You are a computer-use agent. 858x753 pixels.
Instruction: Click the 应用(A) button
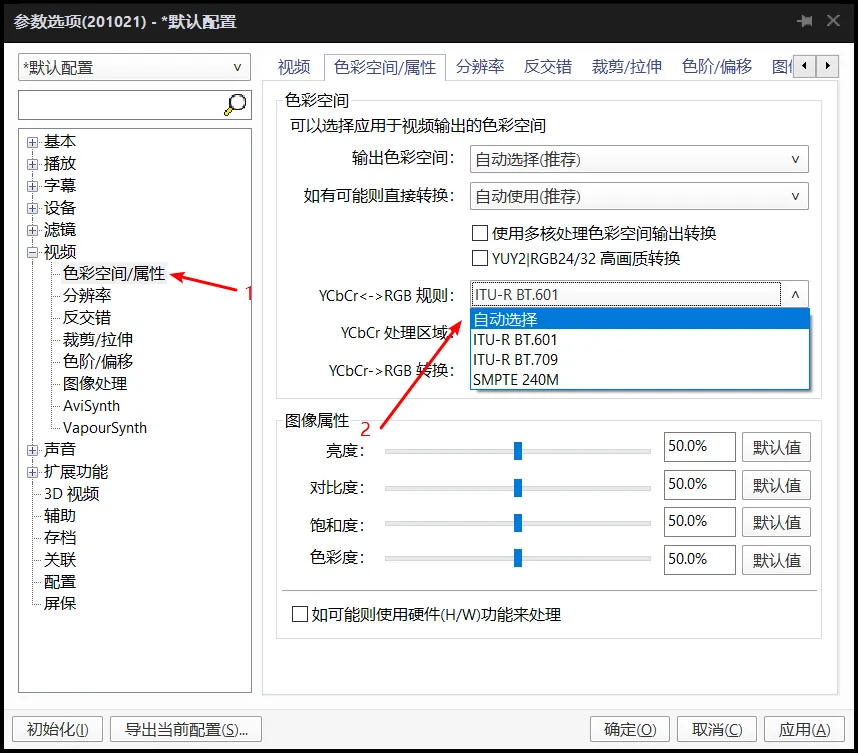[805, 729]
